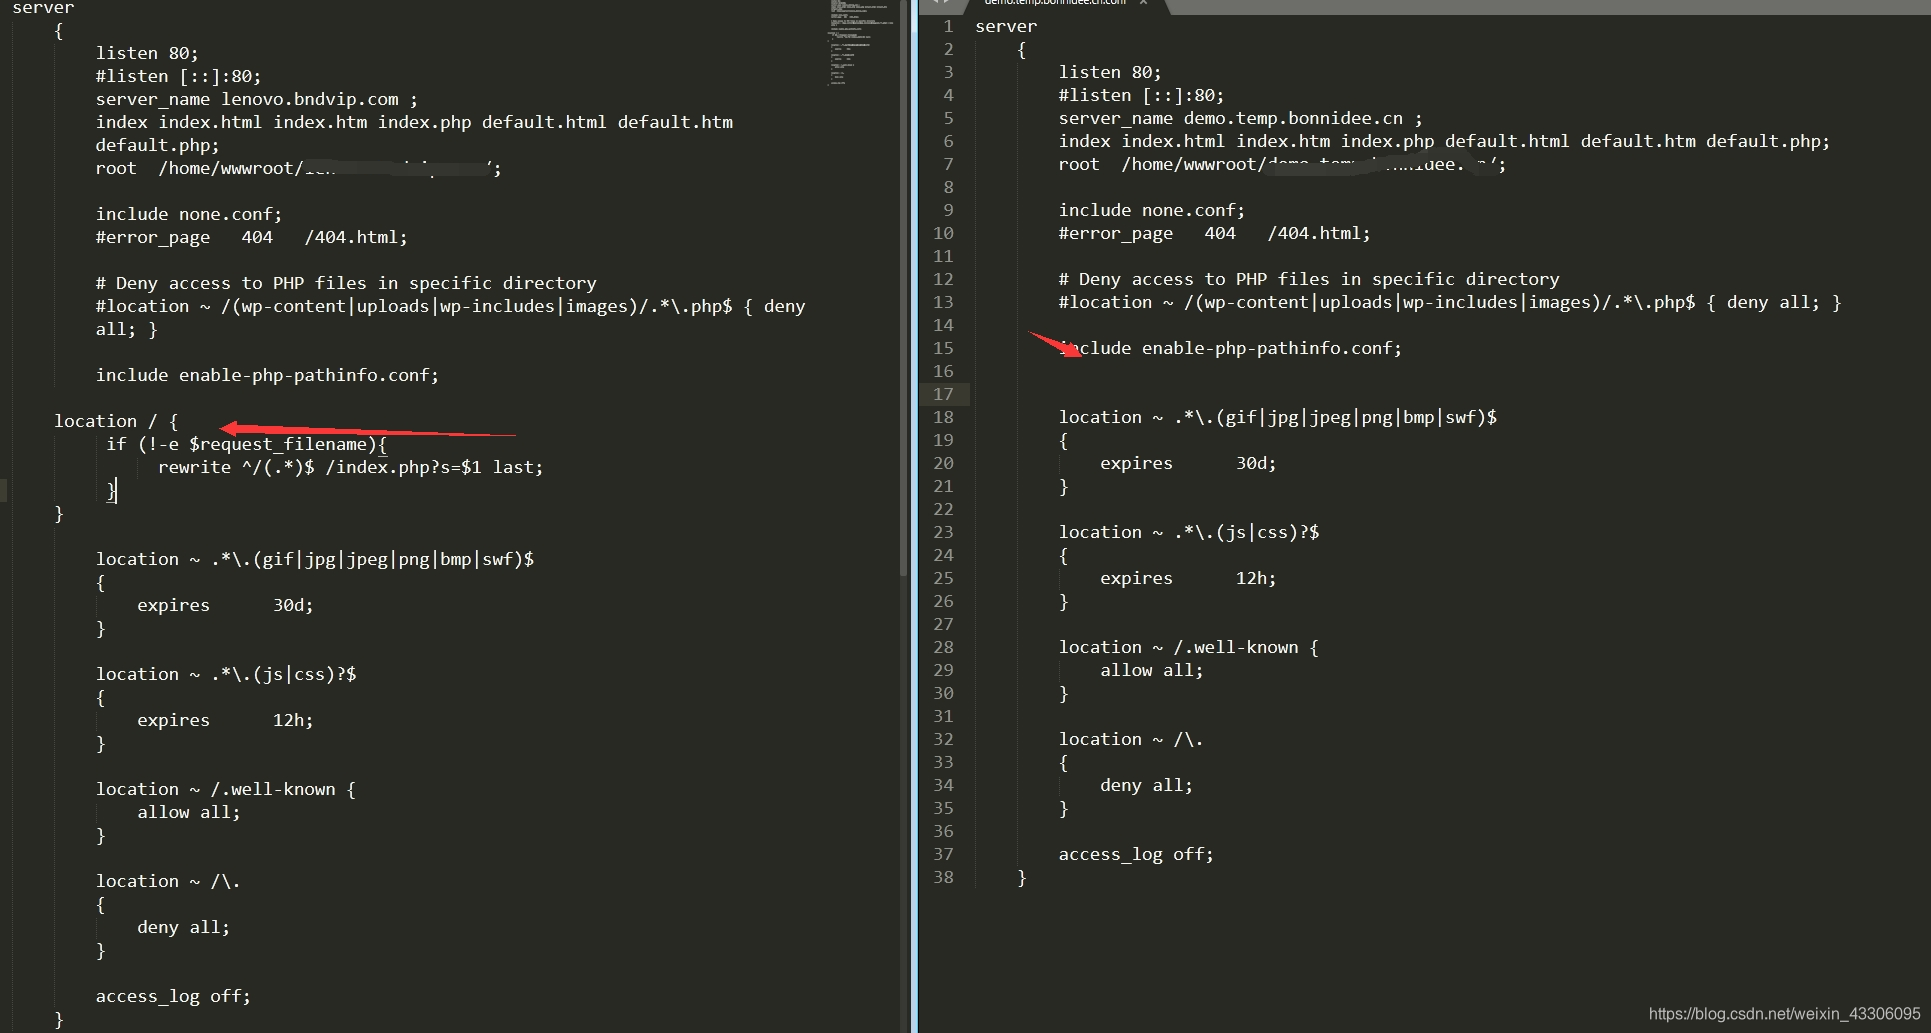Click 'listen 80;' on line 3
Image resolution: width=1931 pixels, height=1033 pixels.
[1110, 72]
